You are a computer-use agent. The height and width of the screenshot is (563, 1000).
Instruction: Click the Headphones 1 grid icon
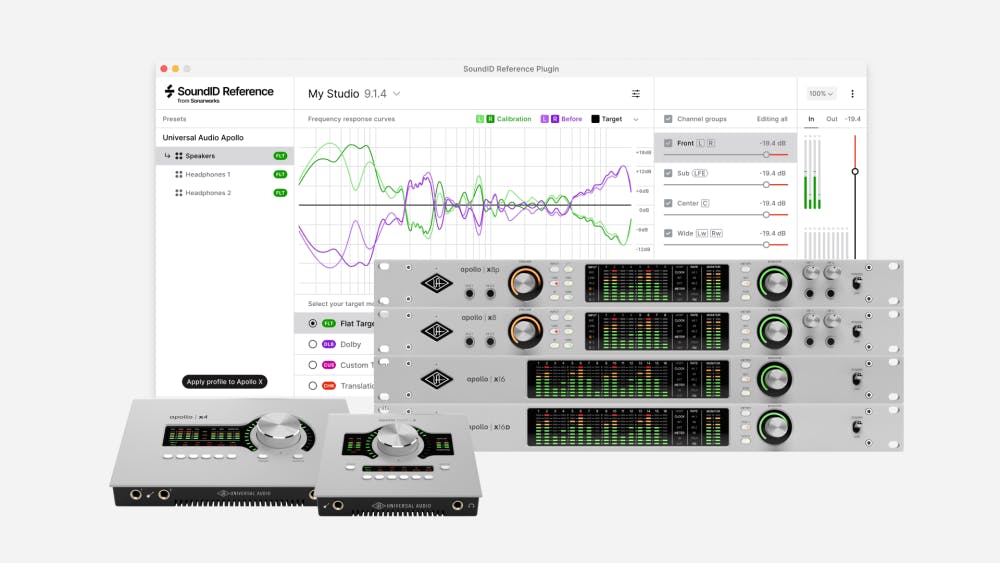coord(179,174)
